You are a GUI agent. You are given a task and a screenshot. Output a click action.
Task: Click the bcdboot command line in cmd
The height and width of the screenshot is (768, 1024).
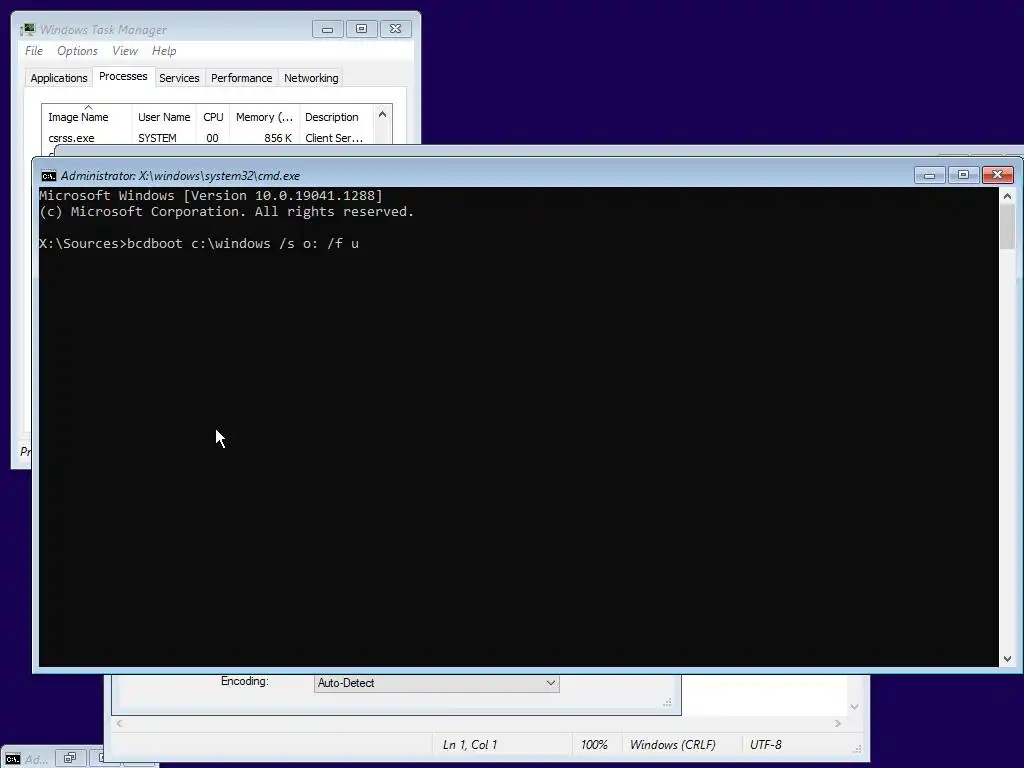coord(199,244)
